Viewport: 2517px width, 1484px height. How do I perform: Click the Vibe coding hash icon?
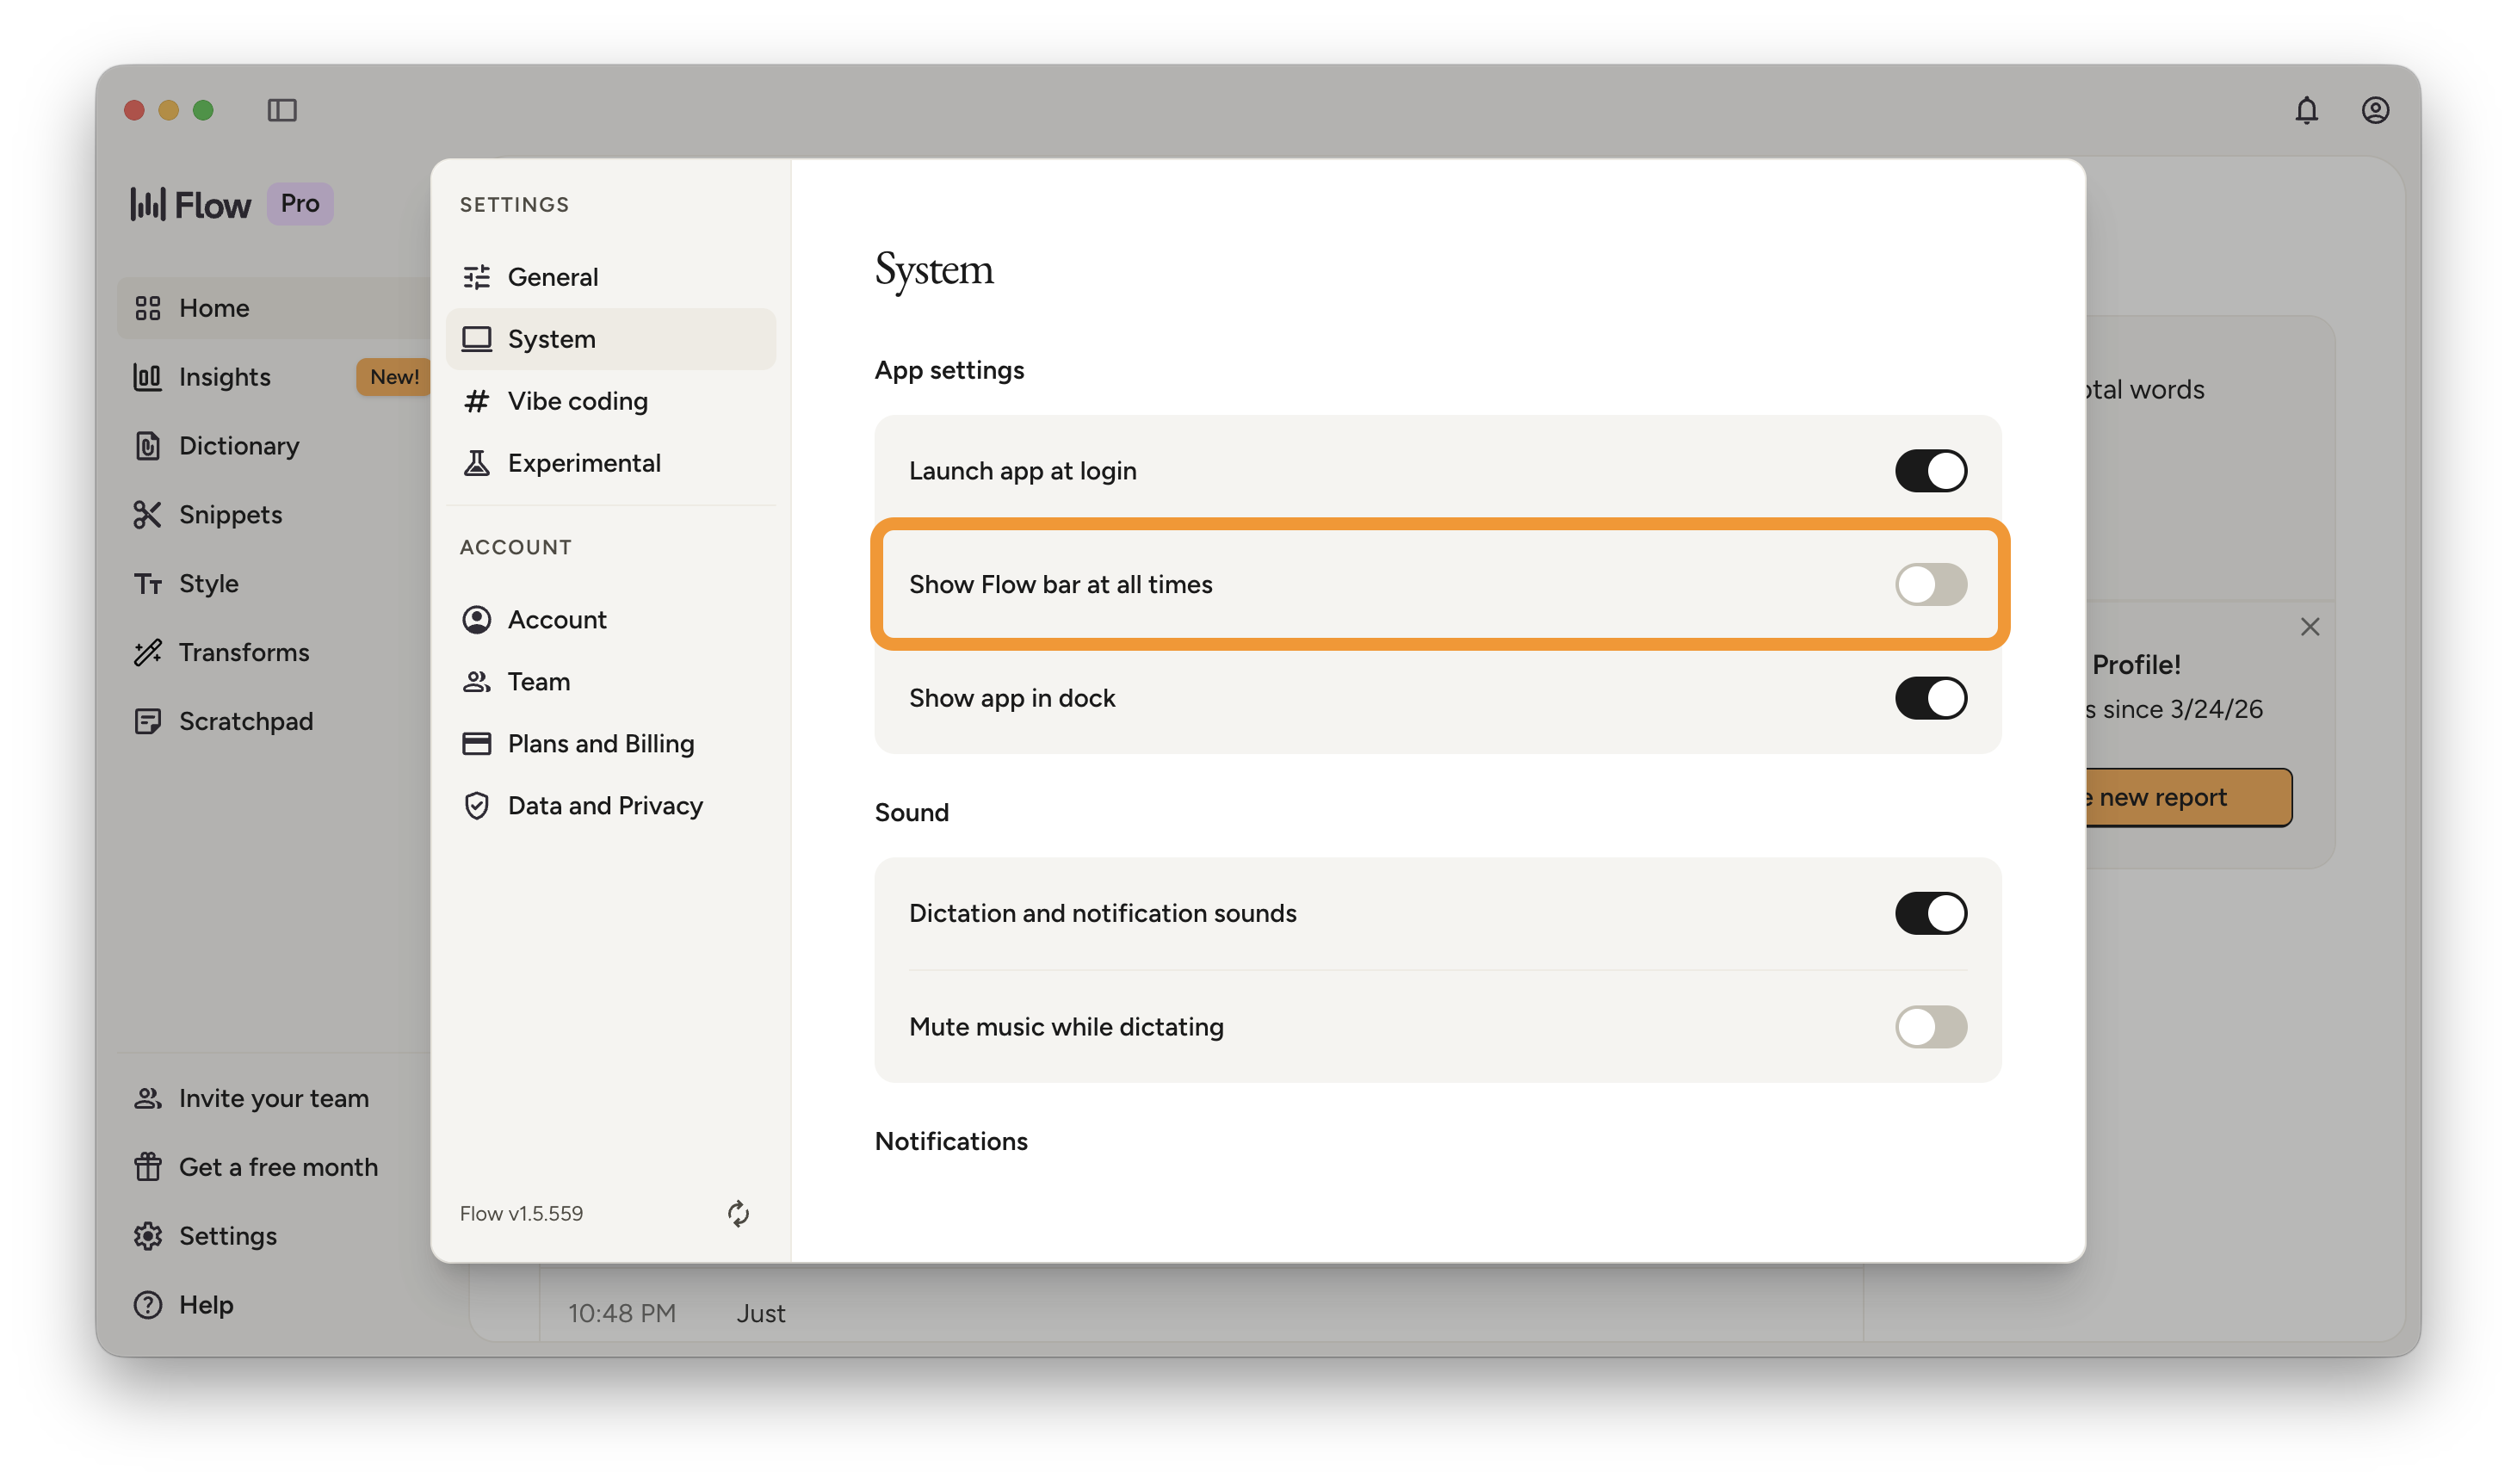(x=477, y=401)
